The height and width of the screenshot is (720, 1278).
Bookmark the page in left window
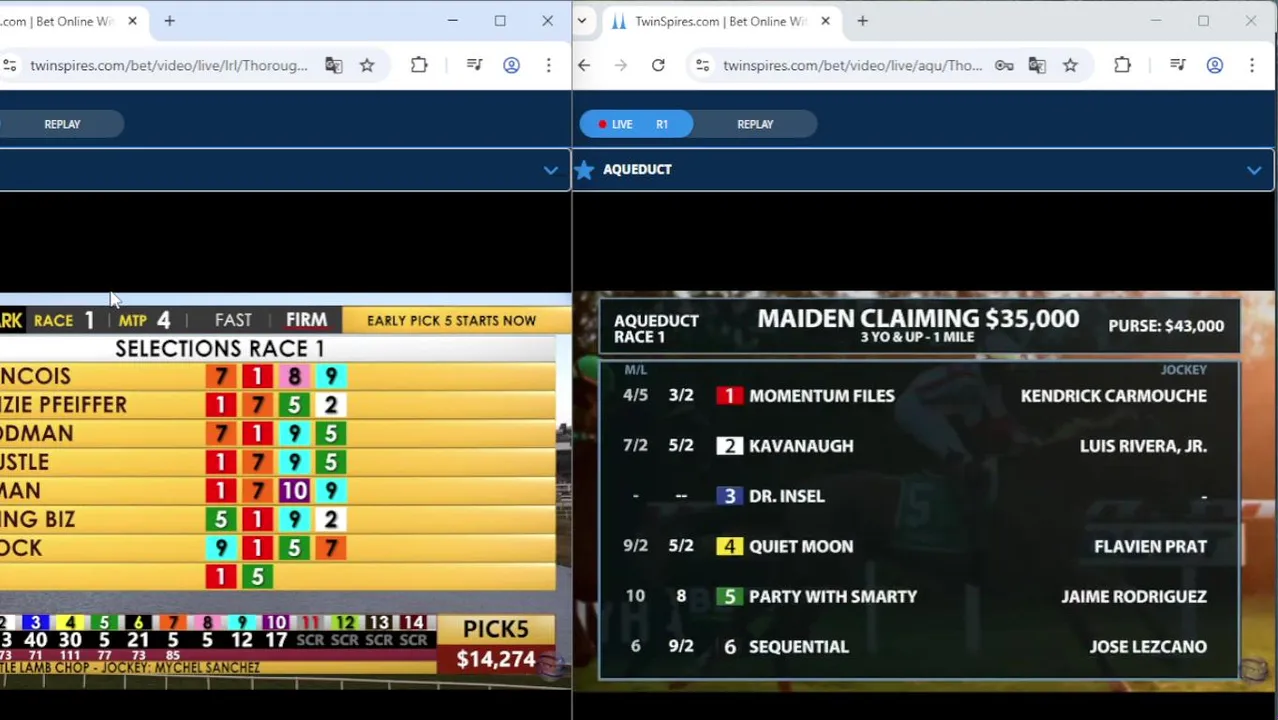click(367, 65)
